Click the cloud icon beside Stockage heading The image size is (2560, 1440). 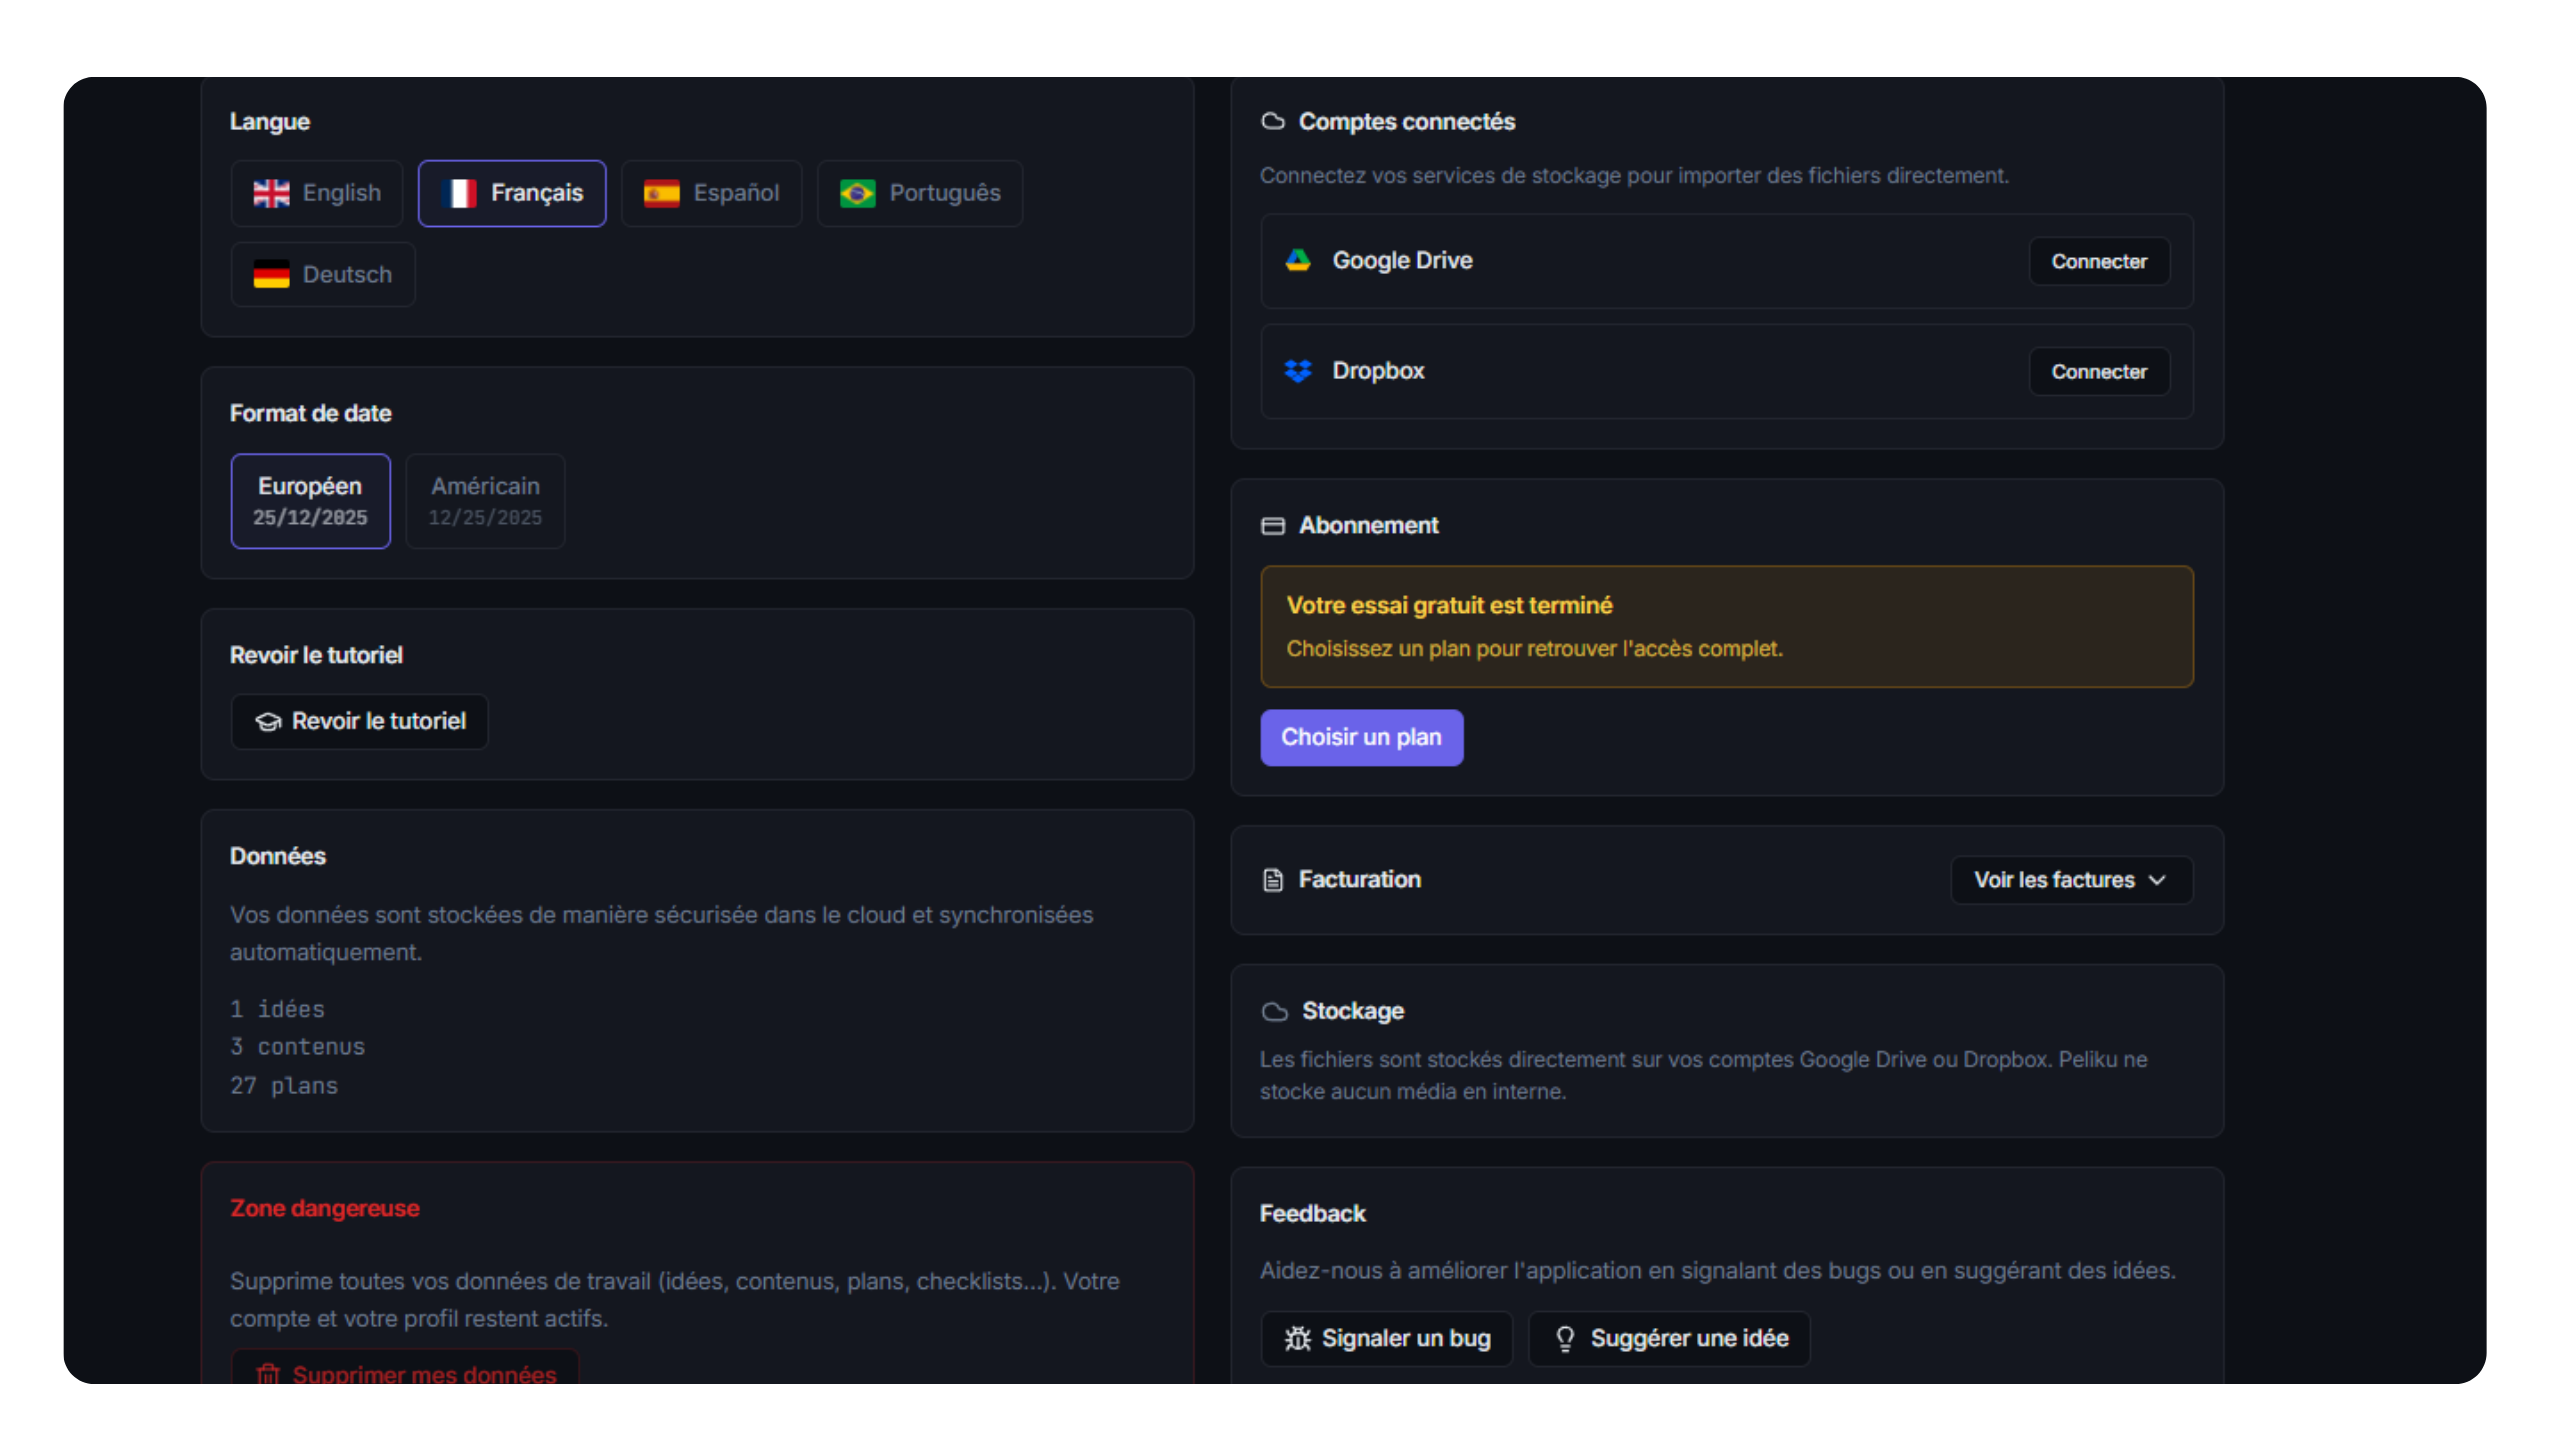click(x=1274, y=1011)
